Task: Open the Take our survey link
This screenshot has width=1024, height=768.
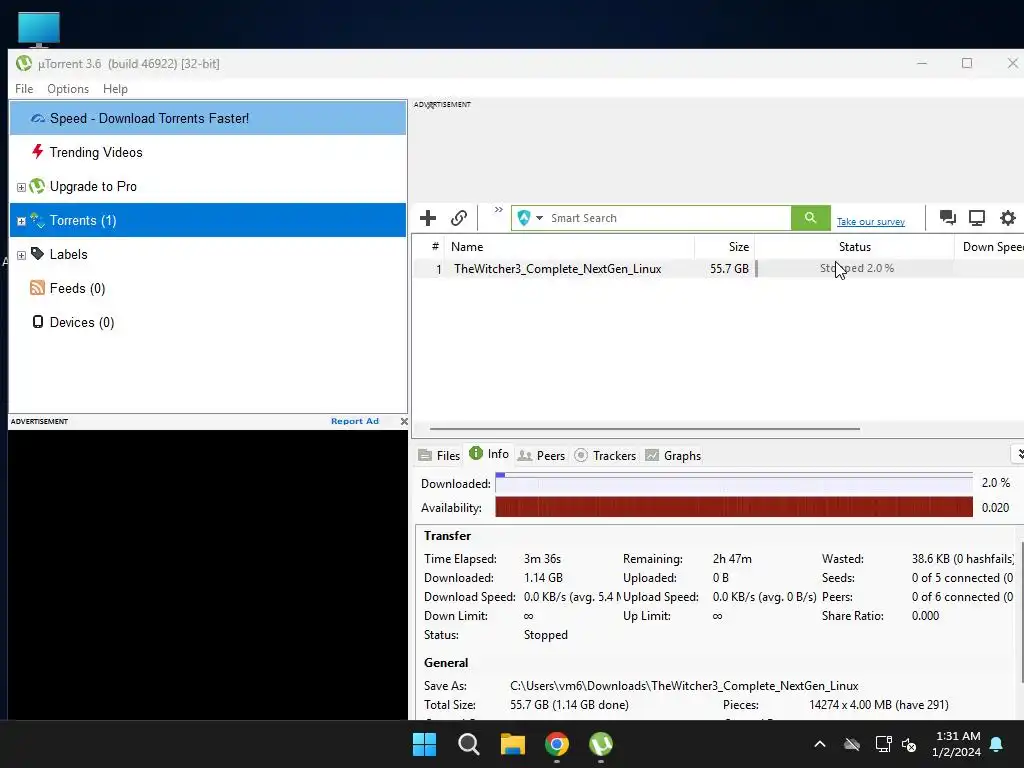Action: 871,222
